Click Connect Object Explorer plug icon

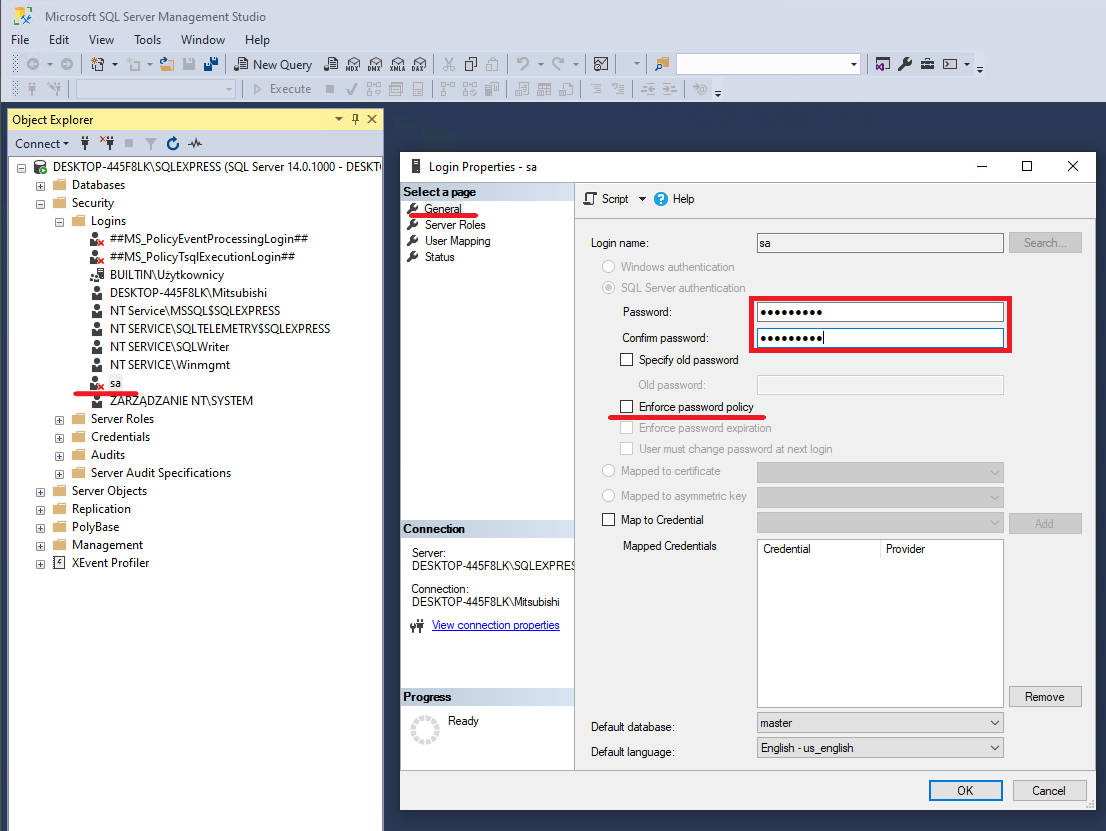(85, 143)
